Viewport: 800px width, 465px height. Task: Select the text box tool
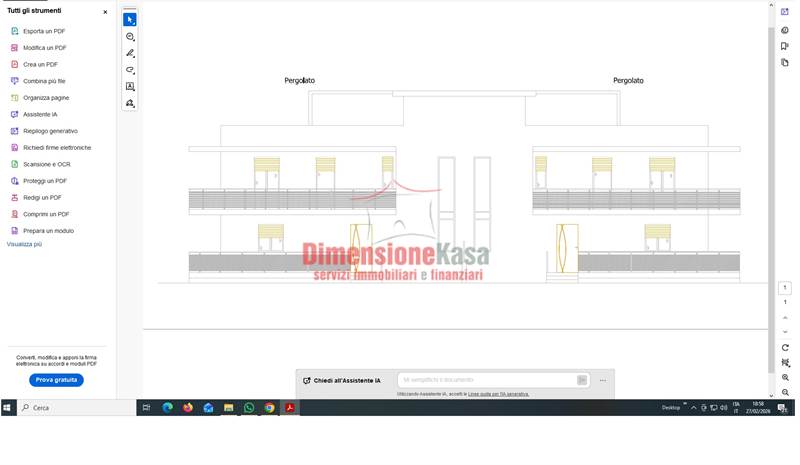coord(130,87)
